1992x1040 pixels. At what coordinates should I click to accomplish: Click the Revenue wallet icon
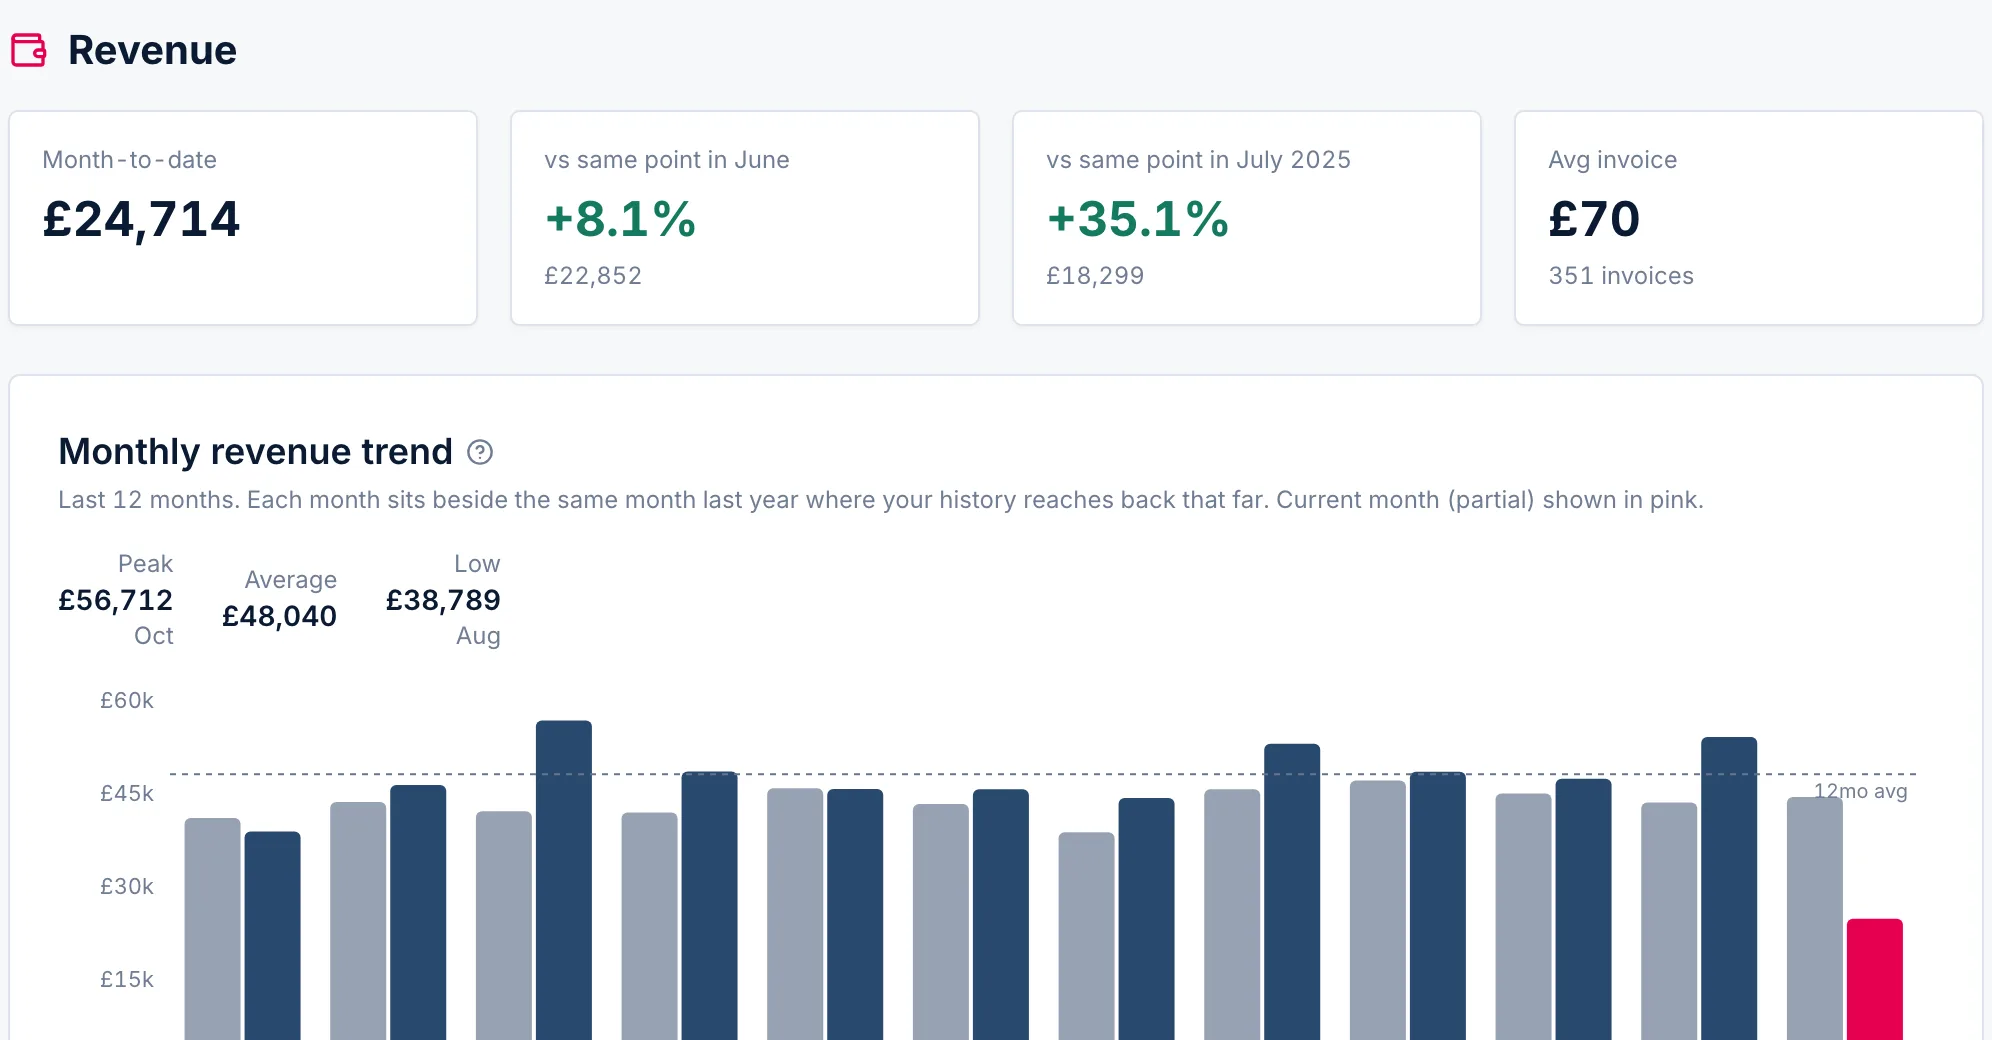[x=29, y=50]
